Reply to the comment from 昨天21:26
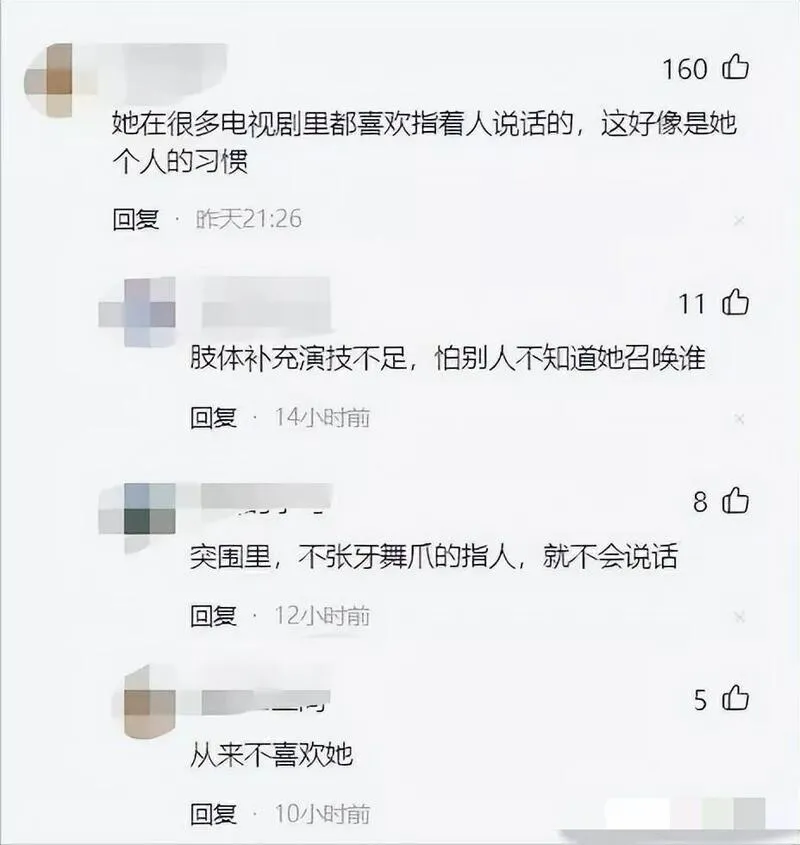The image size is (800, 845). (x=135, y=219)
